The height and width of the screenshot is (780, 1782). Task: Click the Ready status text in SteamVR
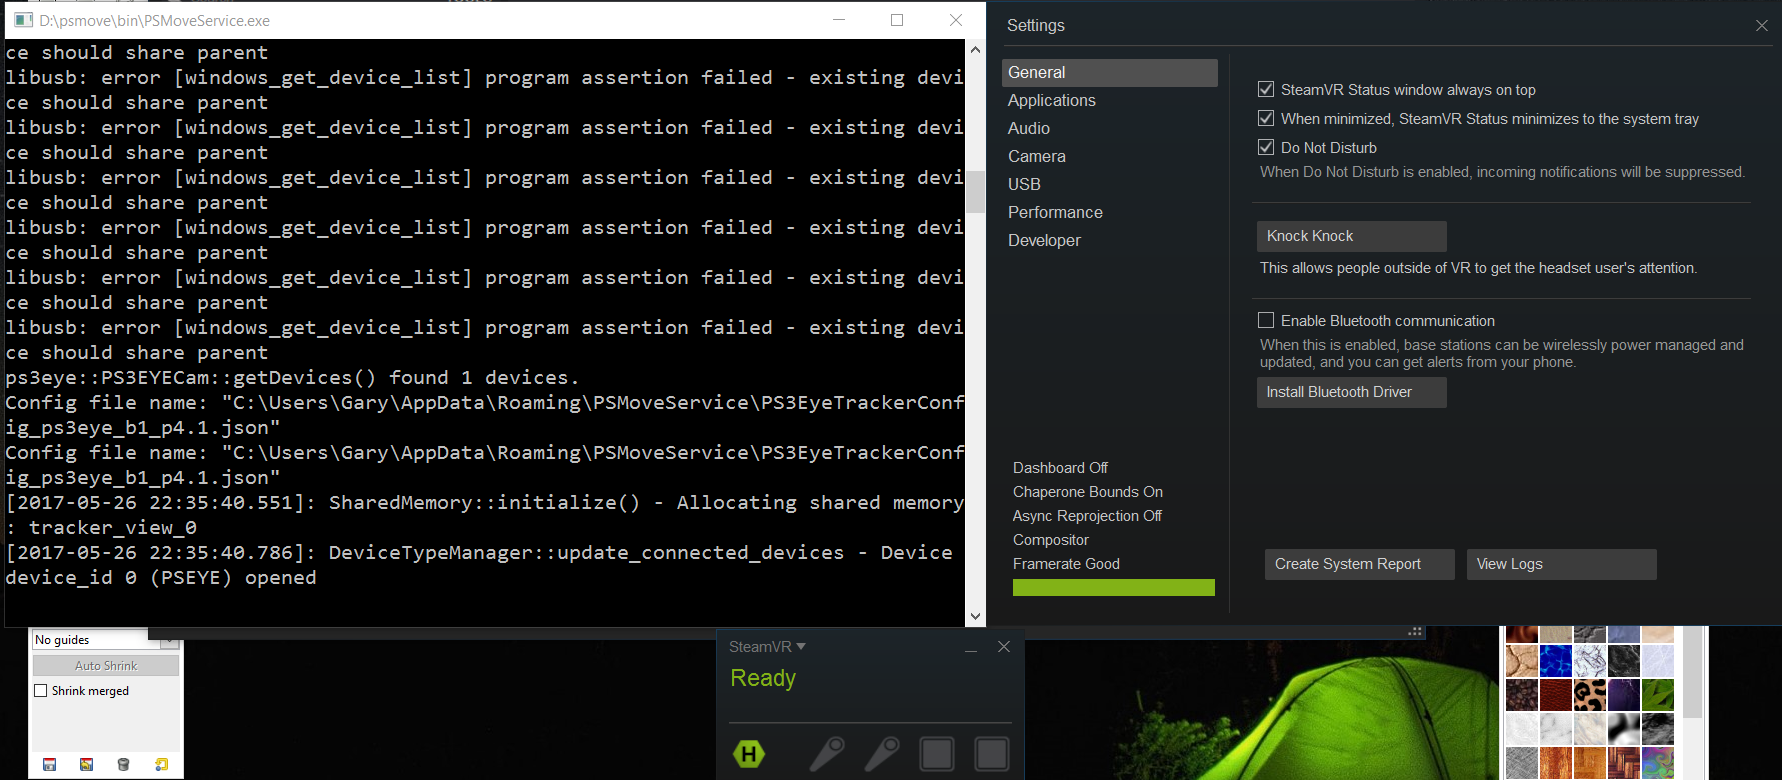[763, 678]
